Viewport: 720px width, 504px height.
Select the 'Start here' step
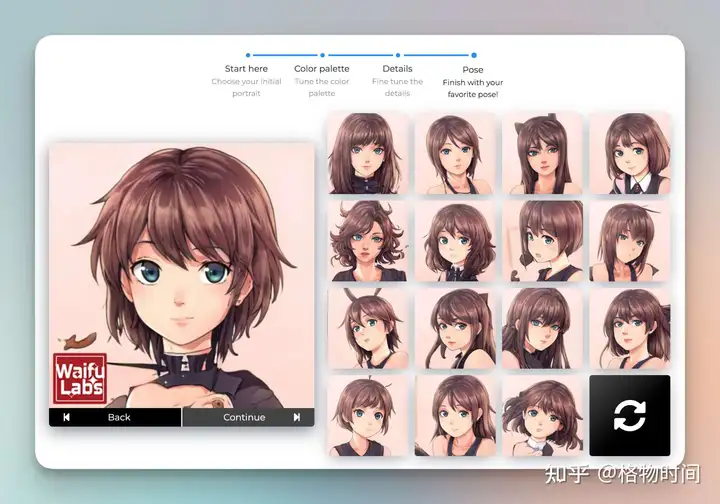pos(246,68)
